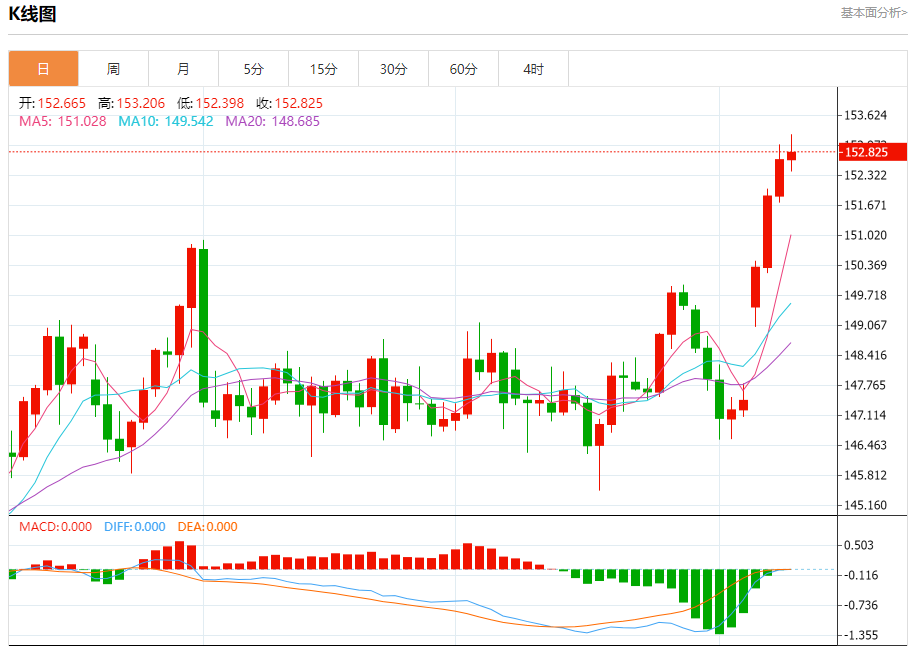
Task: Click the high price 高: 153.206
Action: pos(131,103)
